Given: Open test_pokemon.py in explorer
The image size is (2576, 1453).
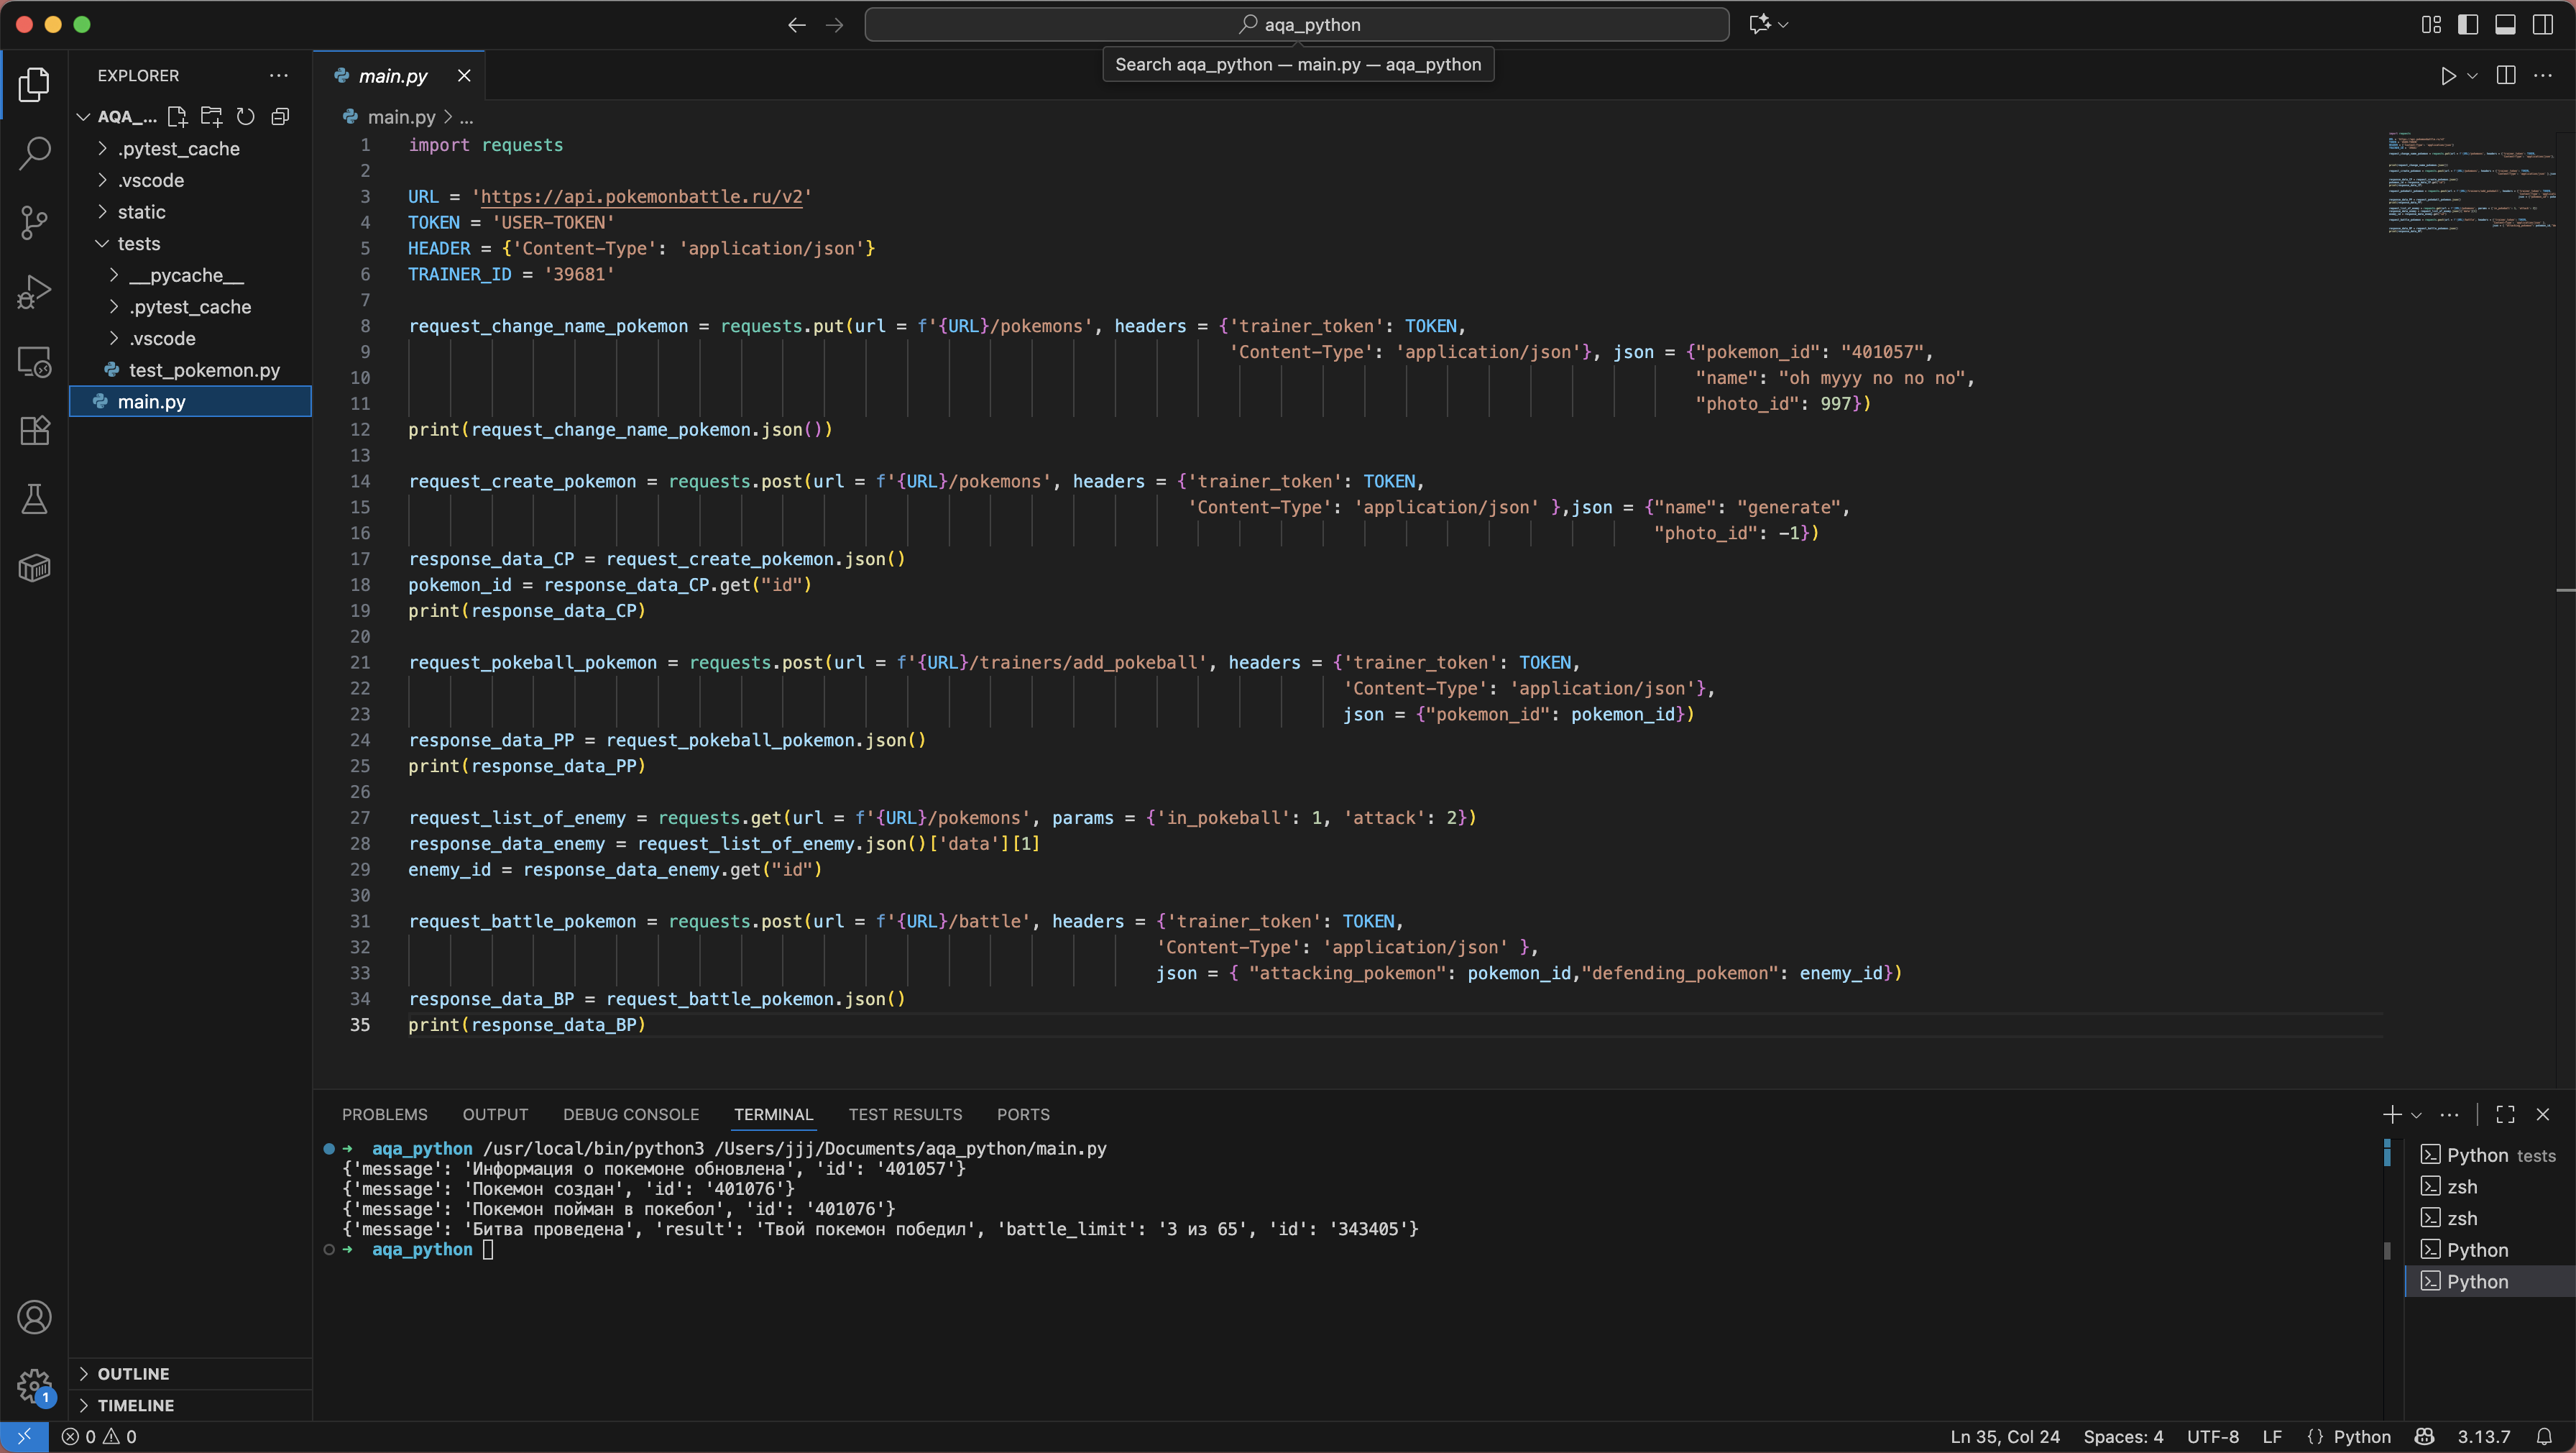Looking at the screenshot, I should coord(204,370).
